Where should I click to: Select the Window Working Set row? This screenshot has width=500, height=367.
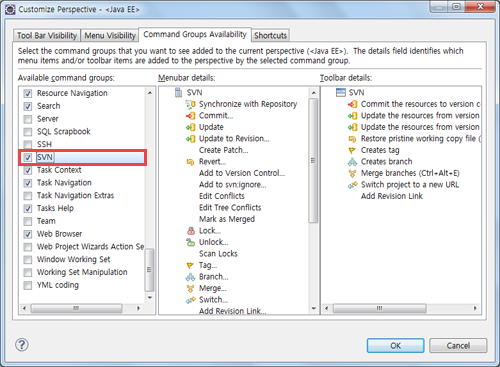coord(73,260)
